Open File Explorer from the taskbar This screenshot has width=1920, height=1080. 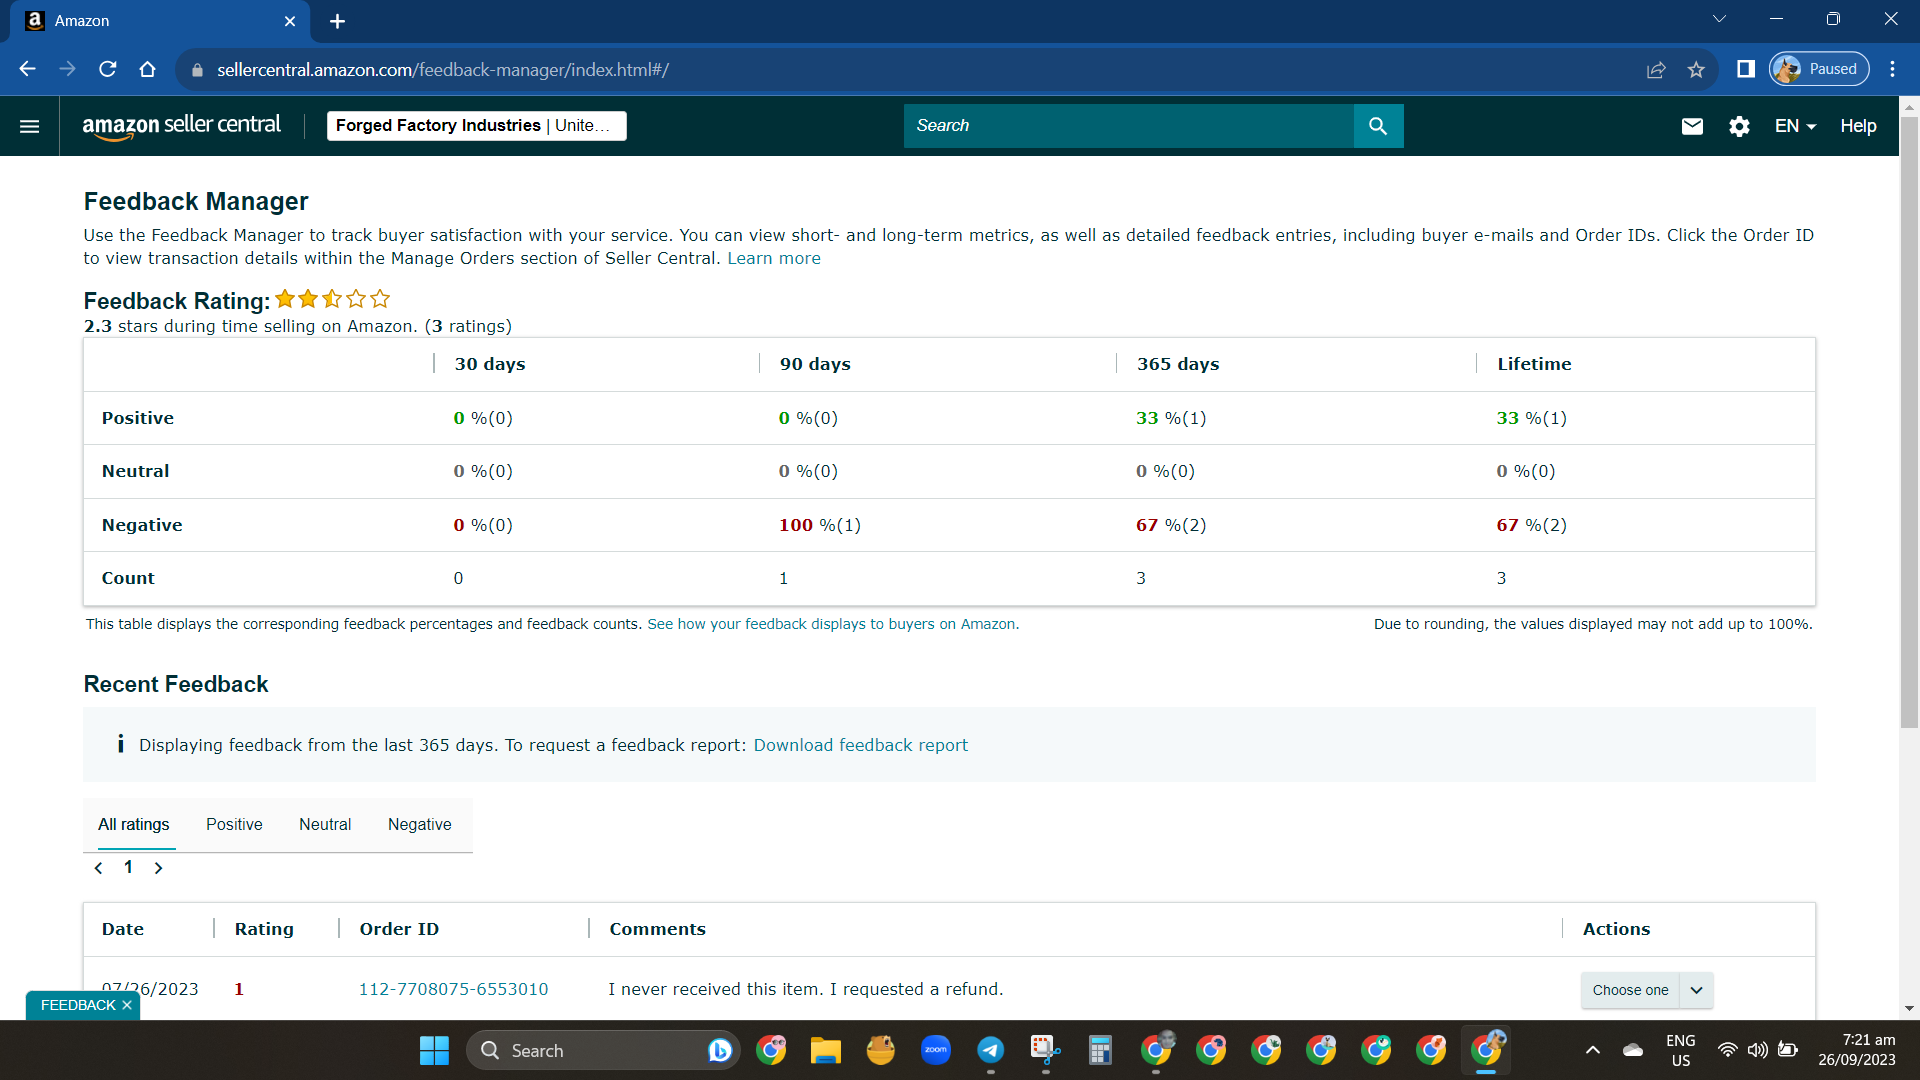[x=825, y=1050]
